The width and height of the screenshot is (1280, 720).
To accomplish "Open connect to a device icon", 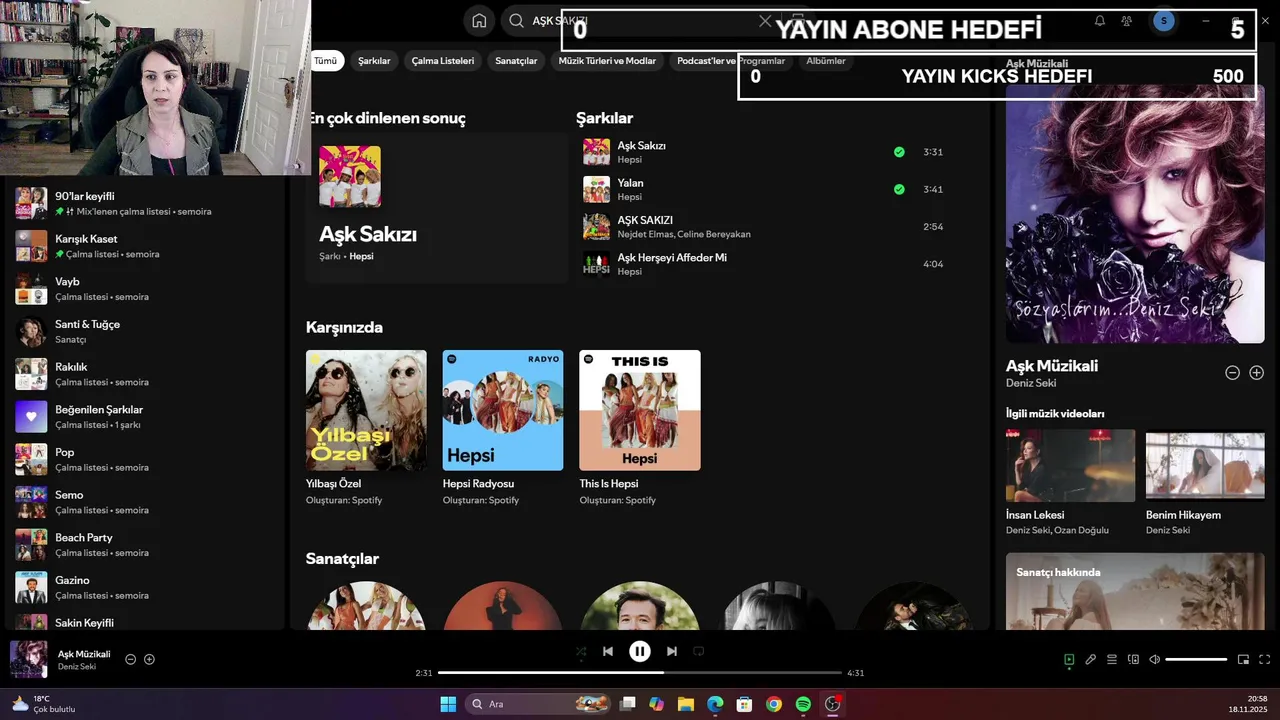I will point(1133,659).
